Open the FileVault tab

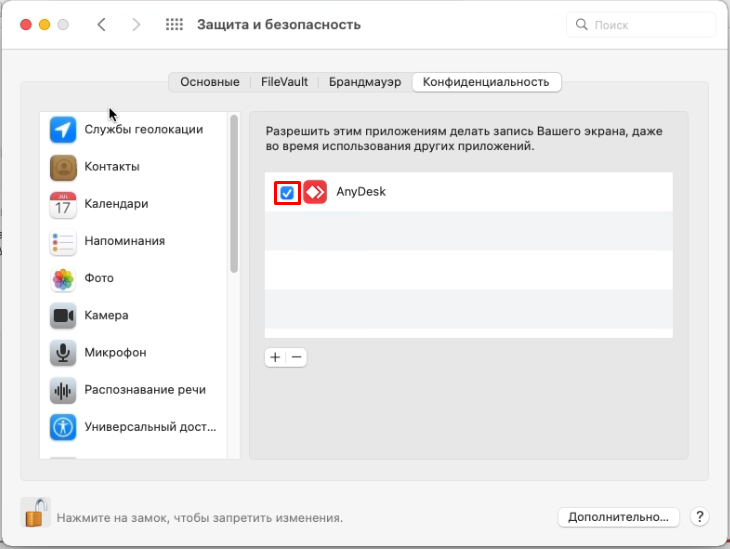click(284, 82)
